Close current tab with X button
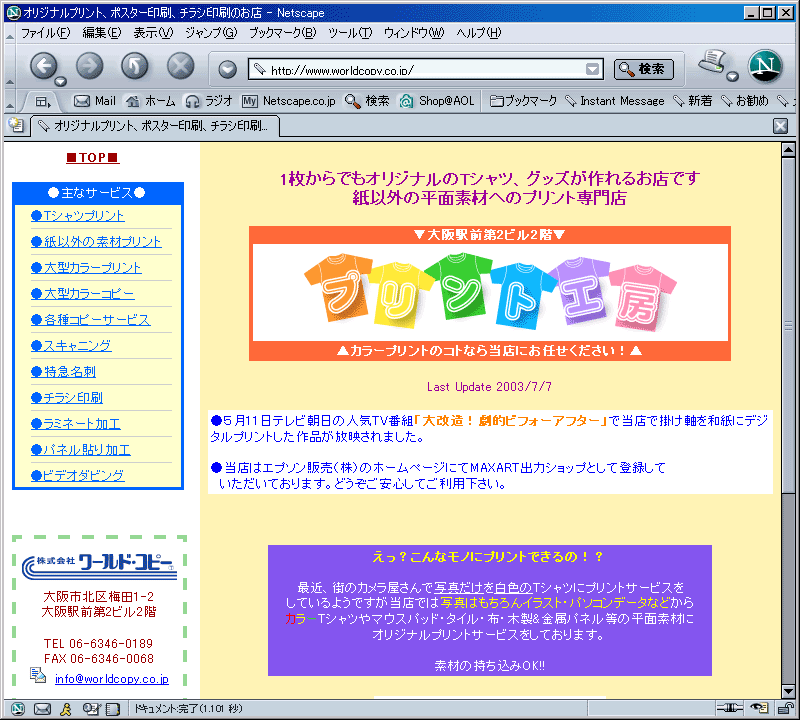The height and width of the screenshot is (720, 800). (780, 126)
